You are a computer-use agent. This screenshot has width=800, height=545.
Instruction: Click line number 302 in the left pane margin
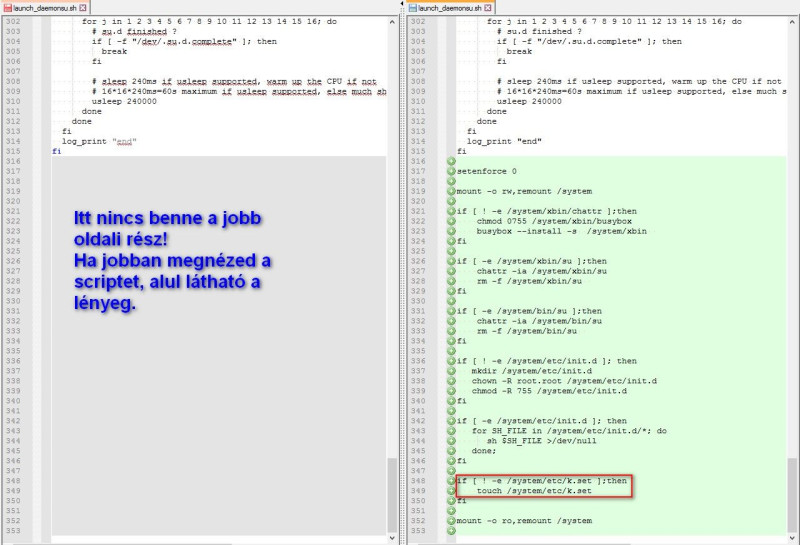(x=13, y=21)
